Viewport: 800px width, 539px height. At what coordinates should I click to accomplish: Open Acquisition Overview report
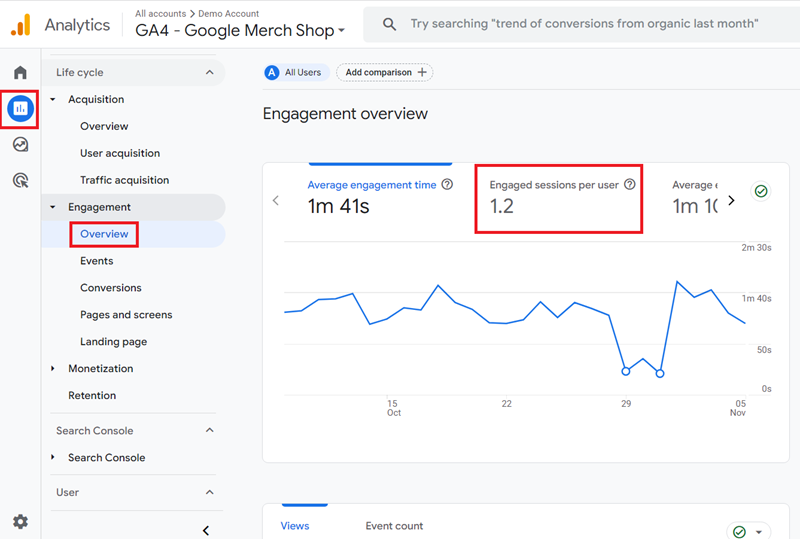pos(104,126)
